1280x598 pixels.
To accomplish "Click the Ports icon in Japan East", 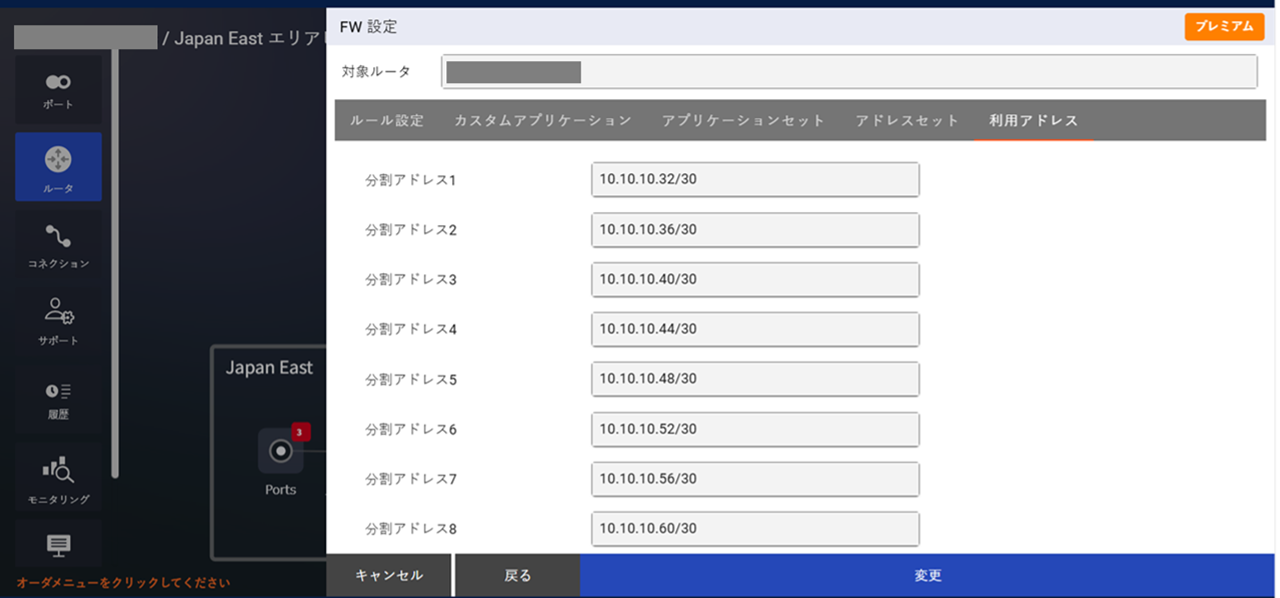I will pyautogui.click(x=280, y=452).
